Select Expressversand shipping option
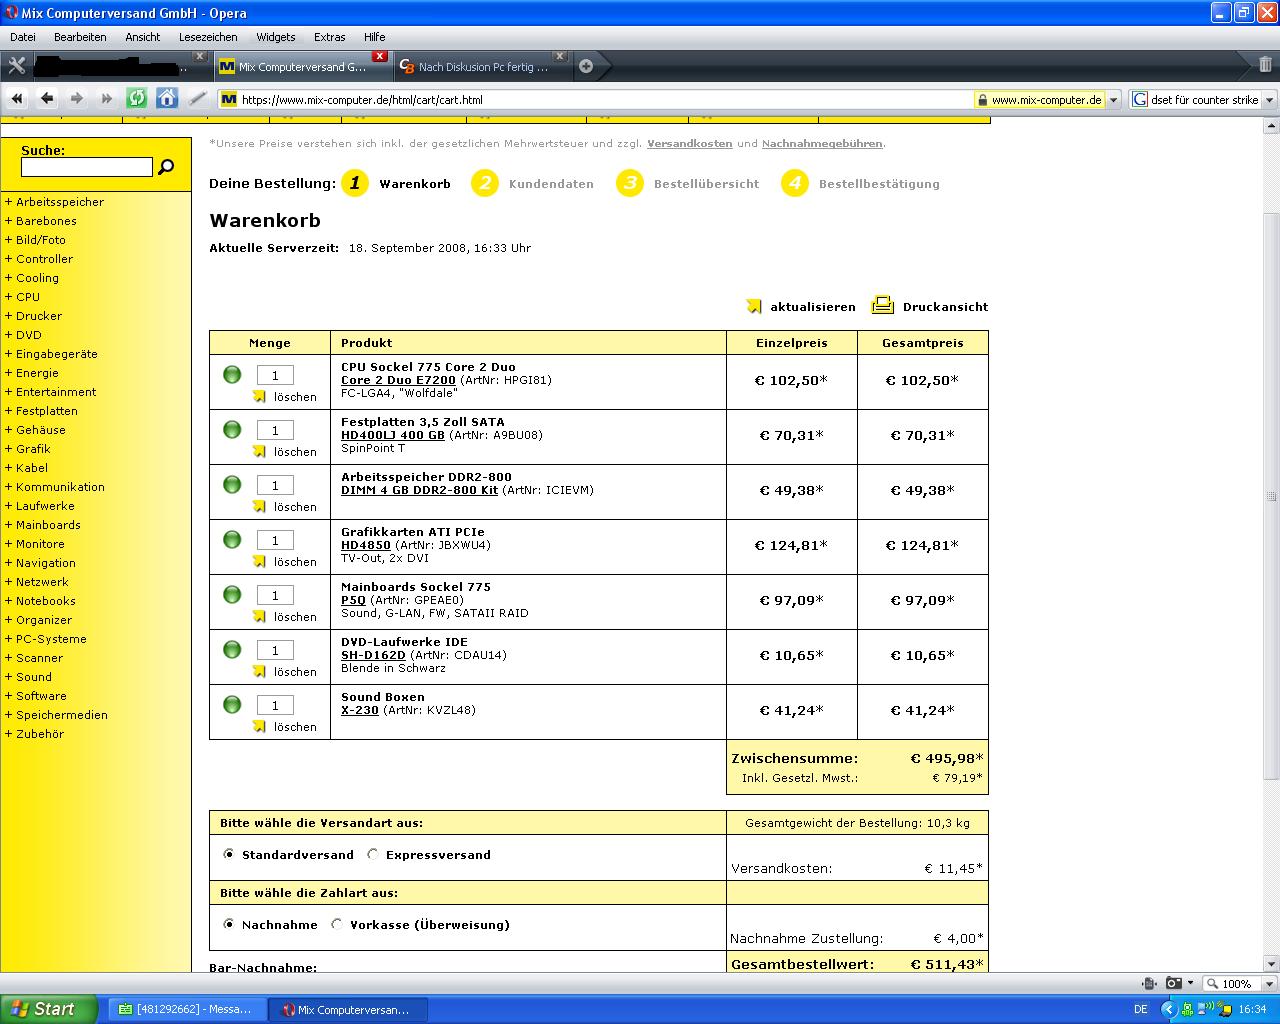 [373, 854]
